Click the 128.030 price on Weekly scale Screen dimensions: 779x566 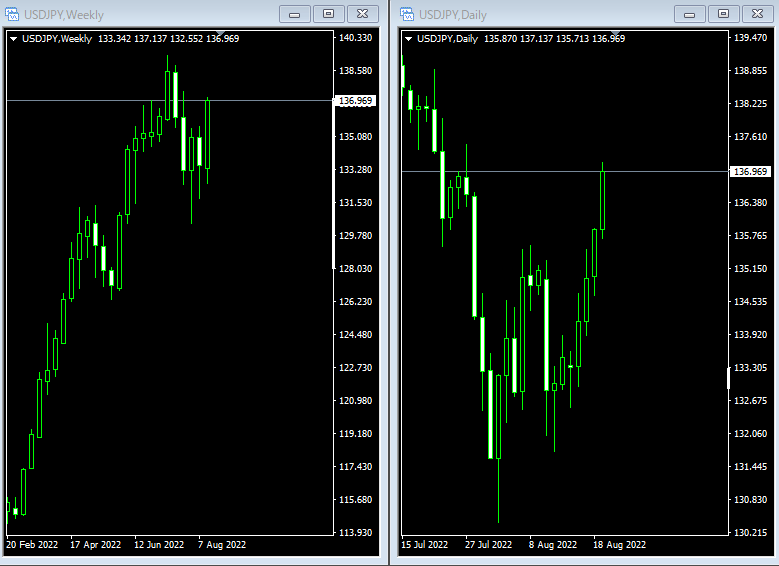(x=355, y=268)
